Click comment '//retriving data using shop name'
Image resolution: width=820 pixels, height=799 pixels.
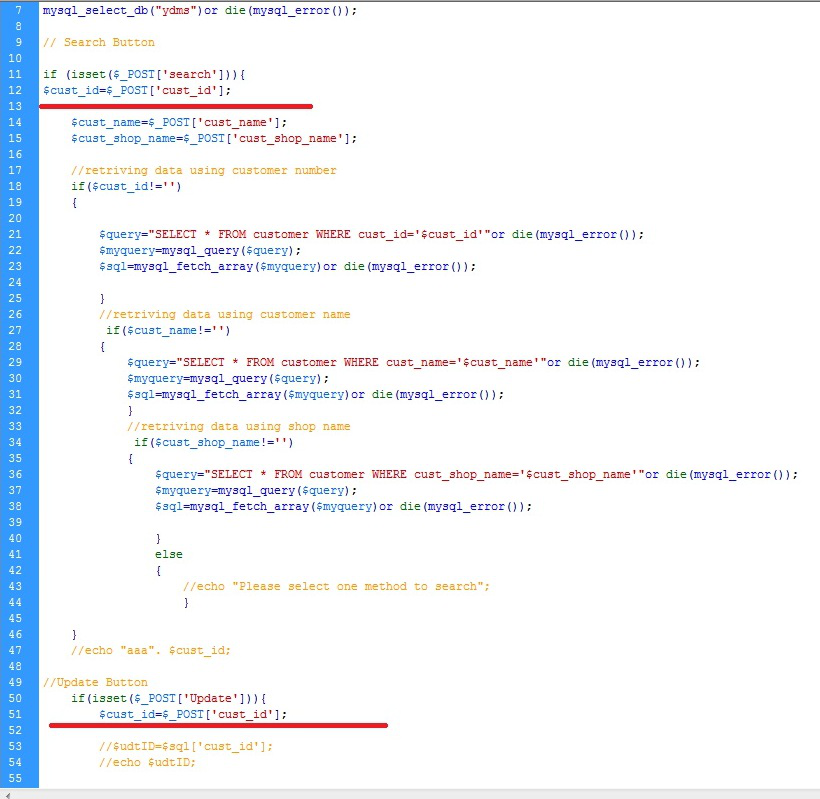(x=238, y=426)
